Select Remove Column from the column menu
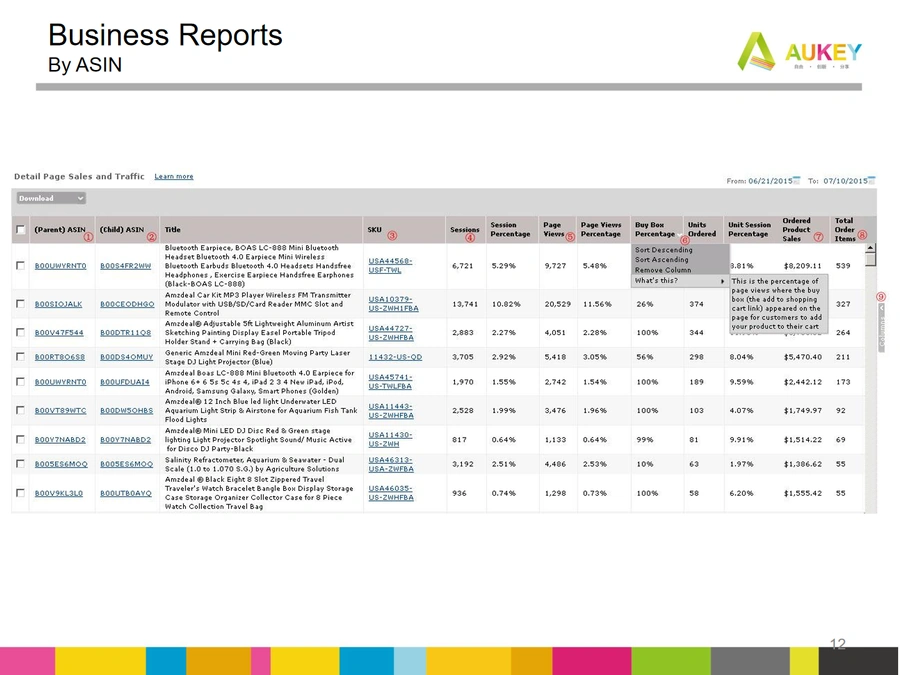Viewport: 900px width, 675px height. (662, 270)
